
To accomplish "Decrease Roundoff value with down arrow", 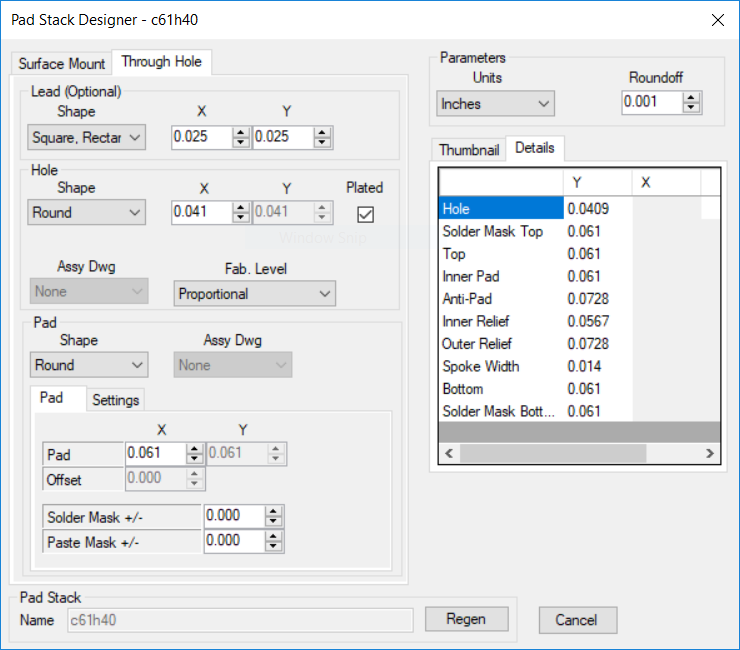I will pos(691,107).
